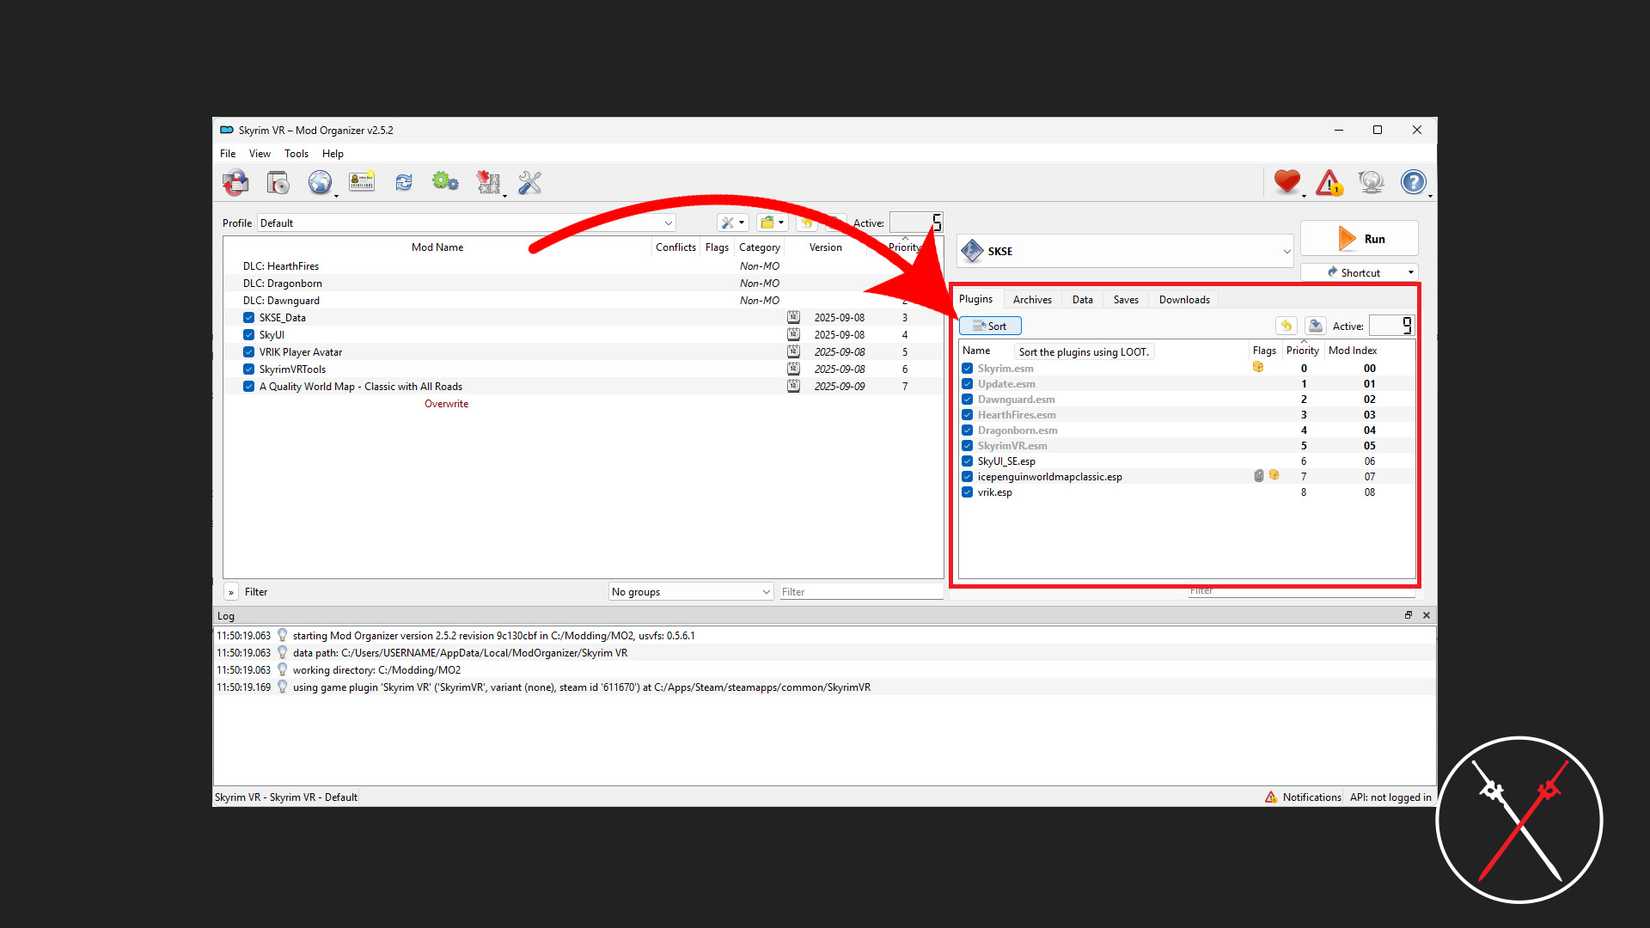The height and width of the screenshot is (928, 1650).
Task: Click the red heart Endorse icon
Action: click(x=1286, y=182)
